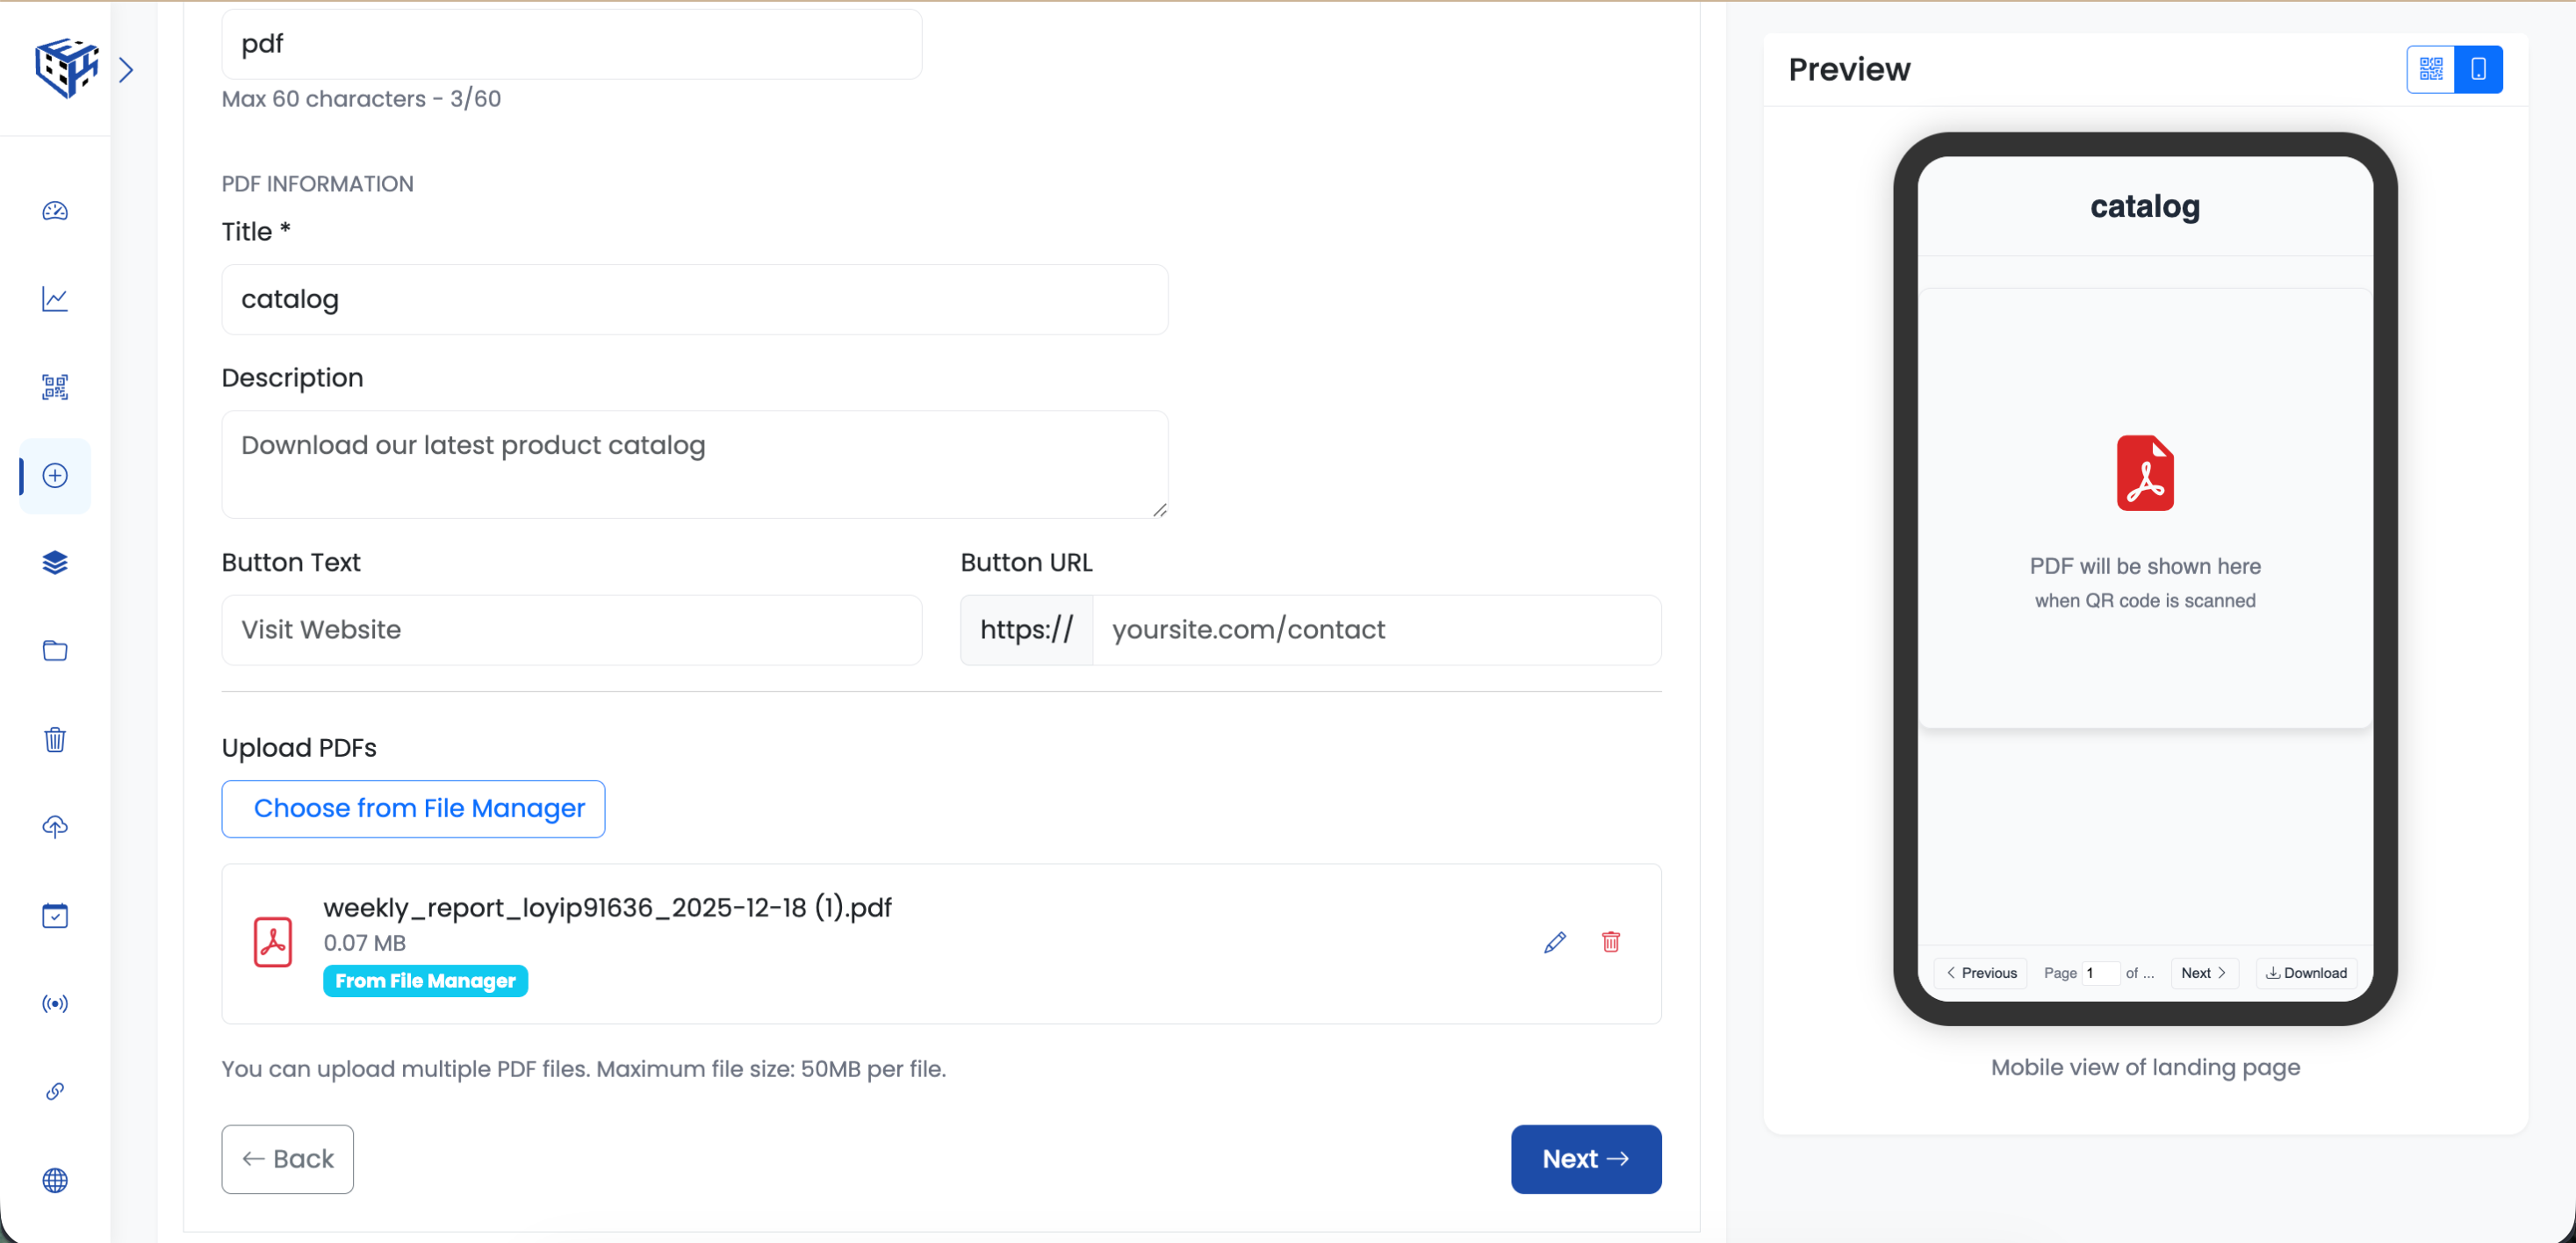Image resolution: width=2576 pixels, height=1243 pixels.
Task: Switch preview to QR code view
Action: [2431, 69]
